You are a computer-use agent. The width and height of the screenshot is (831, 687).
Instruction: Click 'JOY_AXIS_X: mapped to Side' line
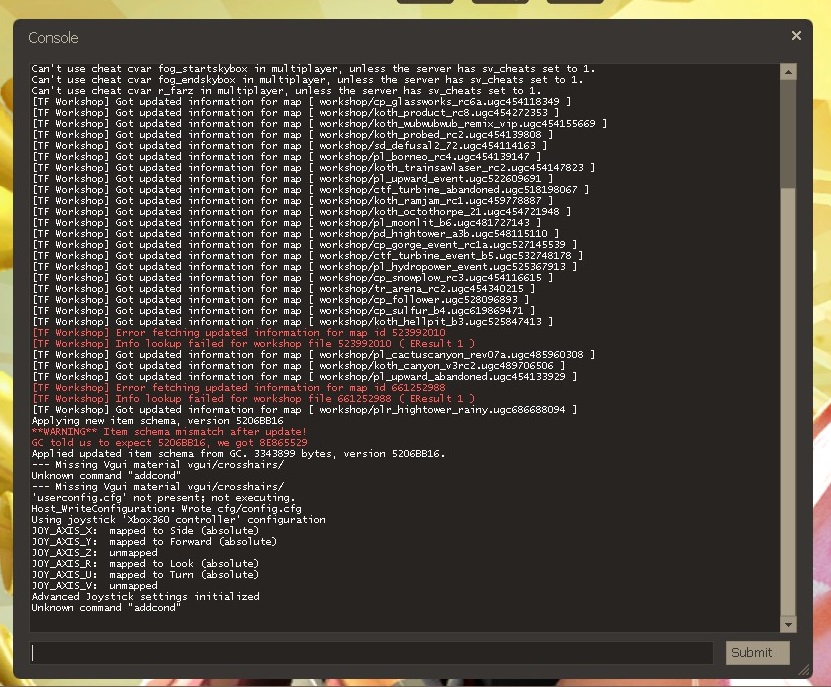[x=145, y=531]
